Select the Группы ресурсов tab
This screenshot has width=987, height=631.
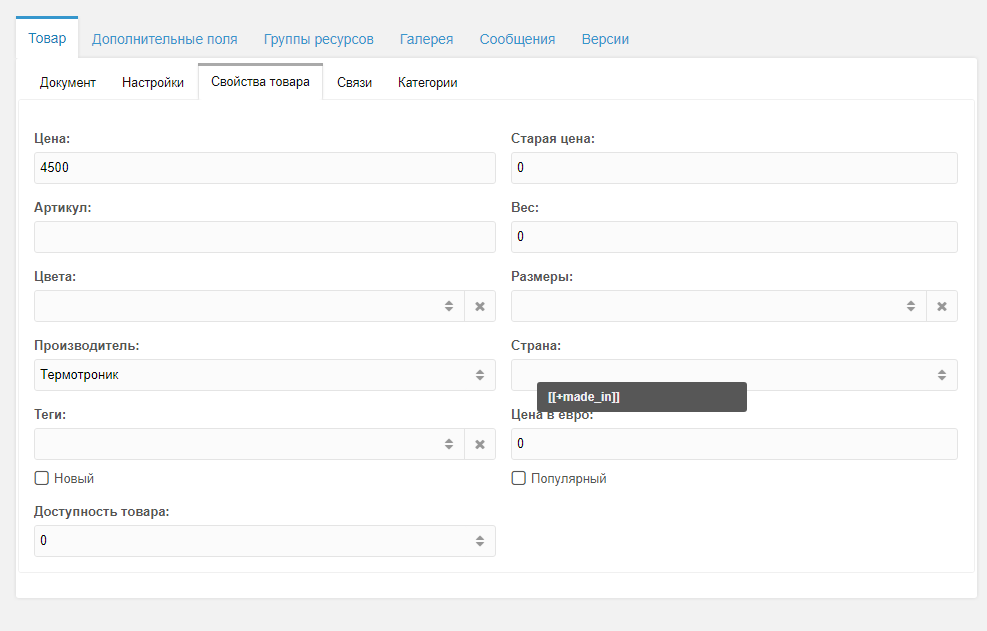[x=319, y=39]
